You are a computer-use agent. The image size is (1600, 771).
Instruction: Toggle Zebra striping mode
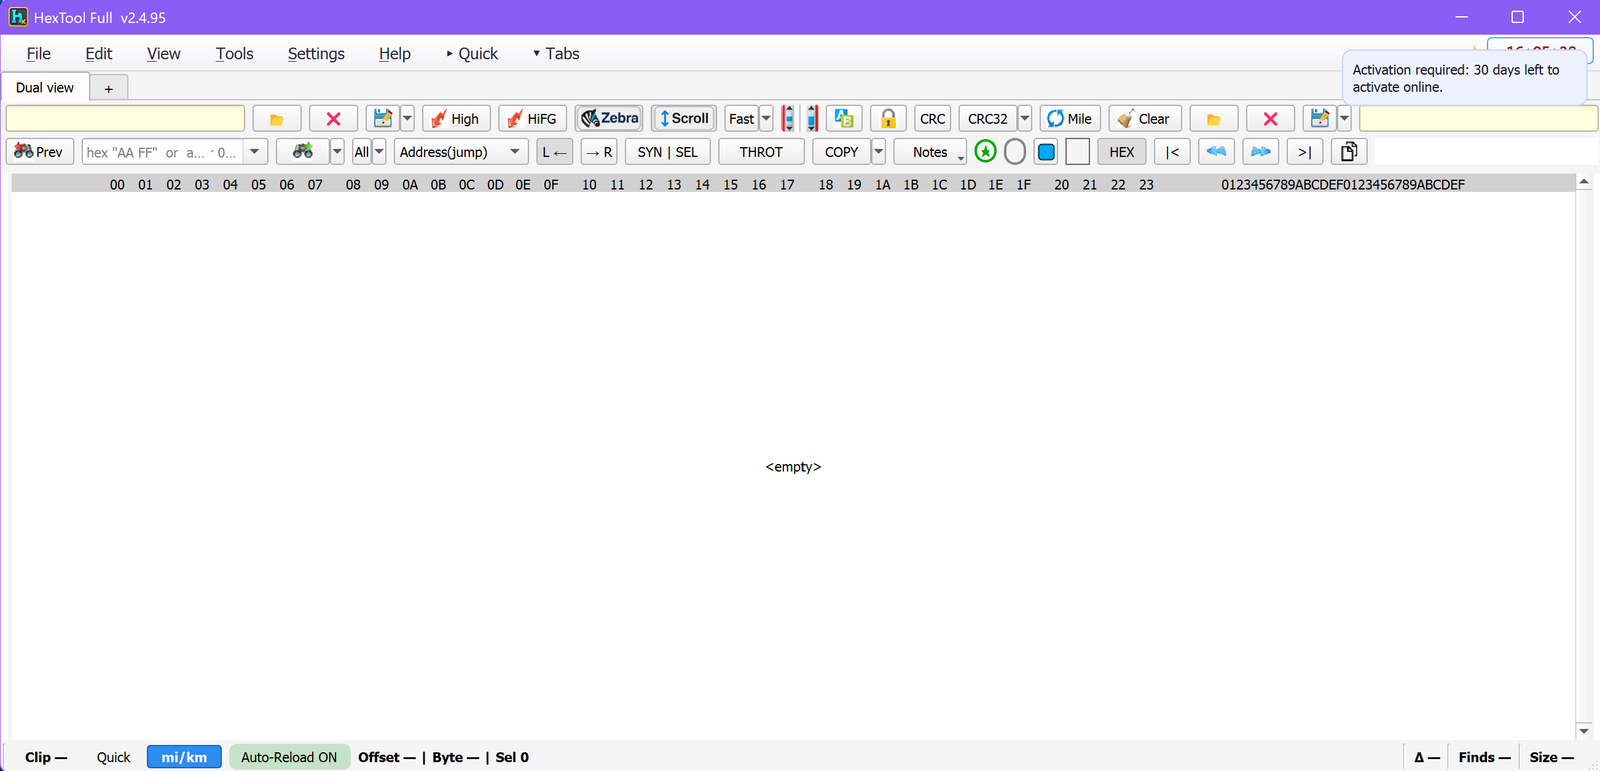pyautogui.click(x=609, y=118)
